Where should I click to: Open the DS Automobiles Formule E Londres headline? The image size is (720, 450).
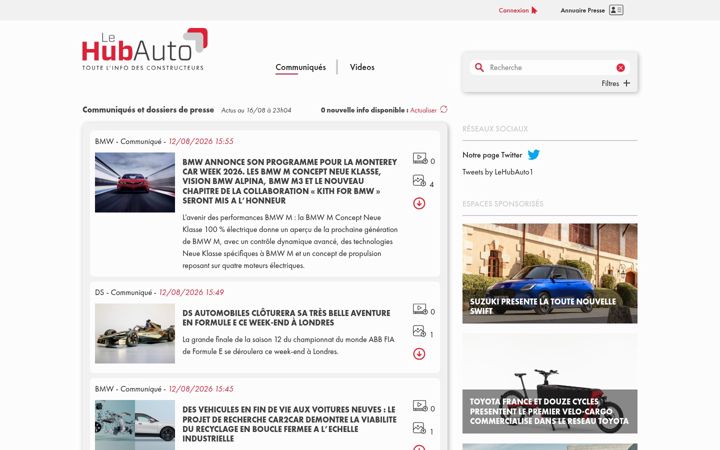click(286, 318)
